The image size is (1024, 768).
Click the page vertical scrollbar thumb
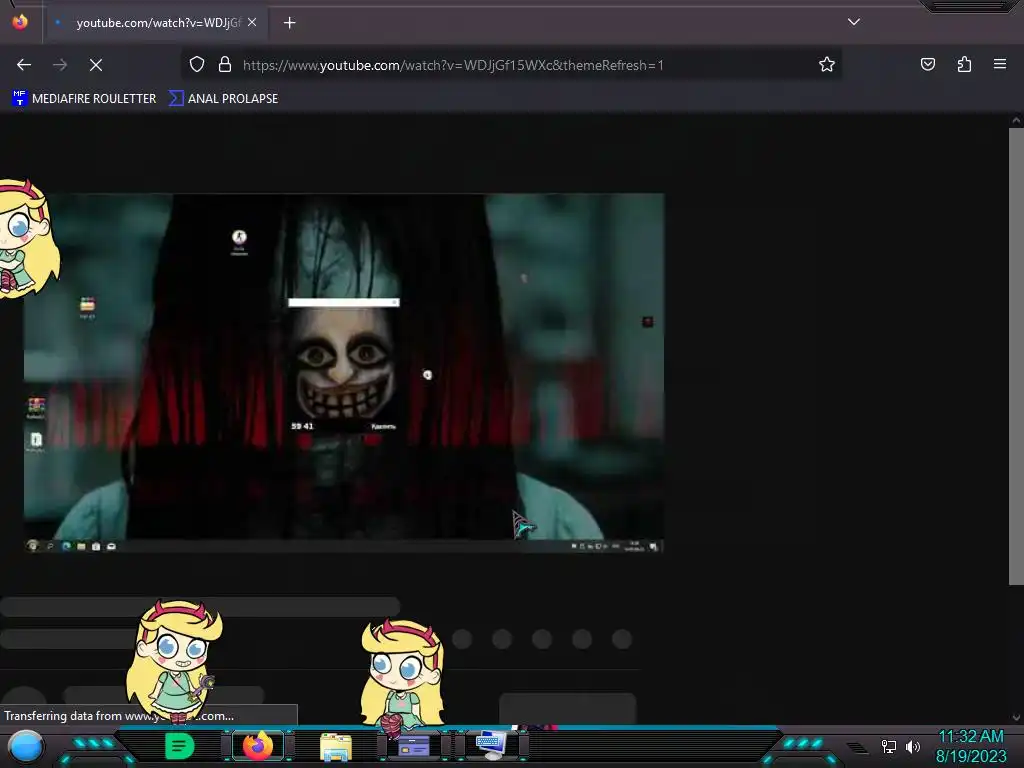point(1016,356)
